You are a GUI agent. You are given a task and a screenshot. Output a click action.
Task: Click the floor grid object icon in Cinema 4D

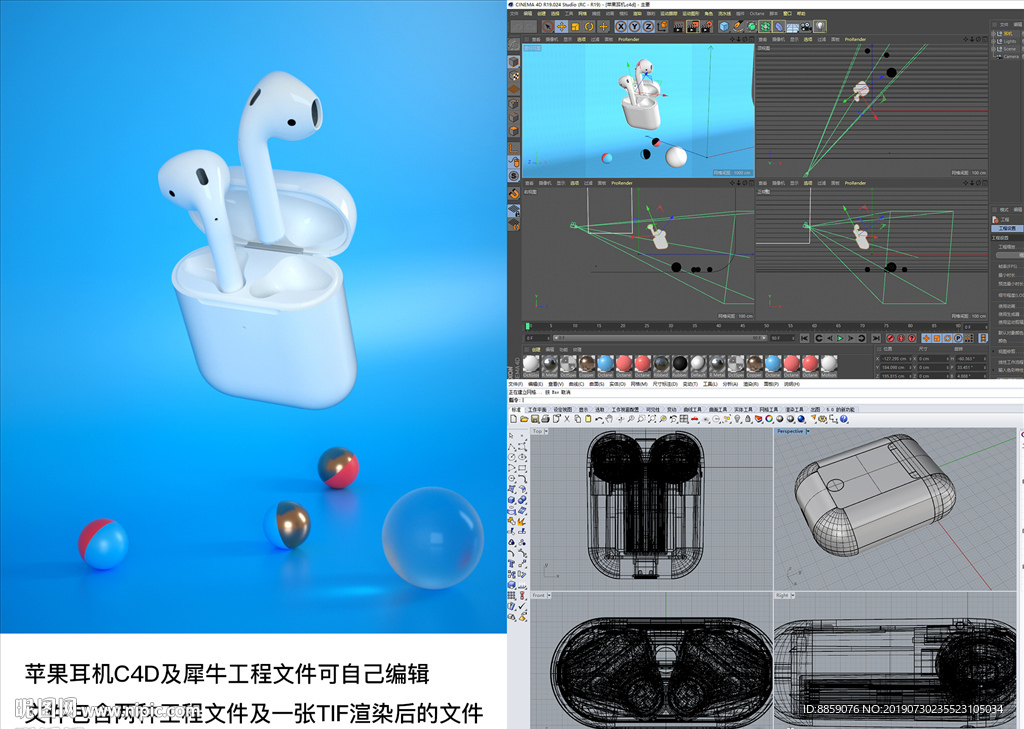click(x=792, y=26)
